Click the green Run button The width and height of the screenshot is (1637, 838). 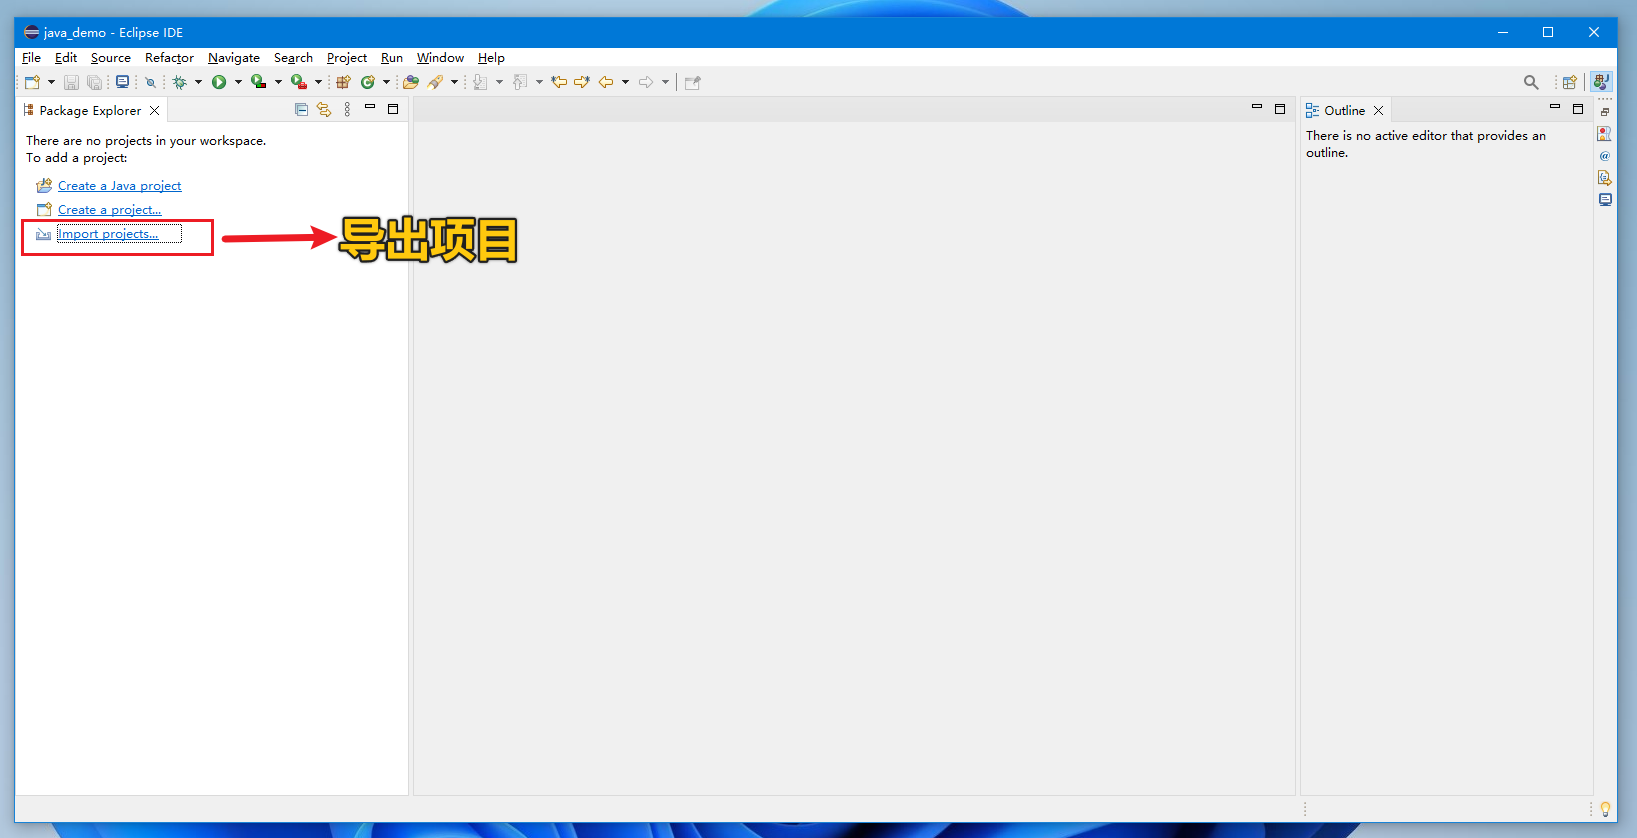(219, 82)
